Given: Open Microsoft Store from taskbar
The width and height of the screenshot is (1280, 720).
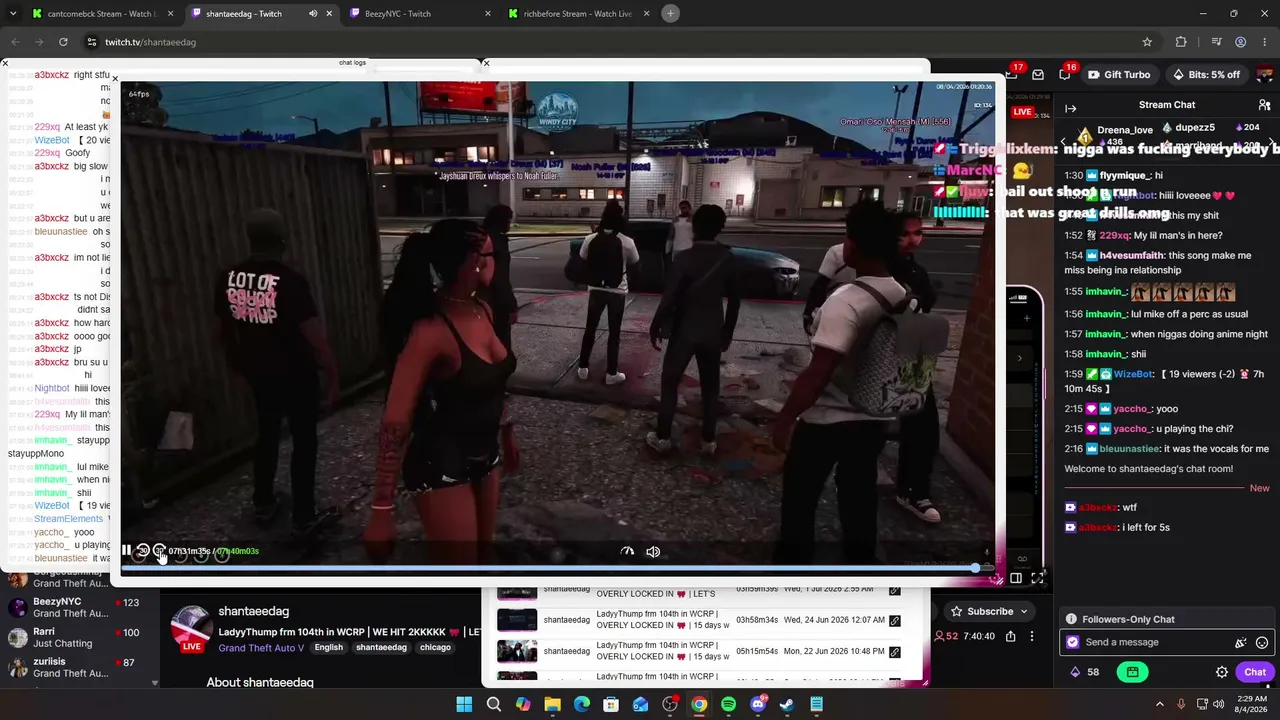Looking at the screenshot, I should [611, 705].
